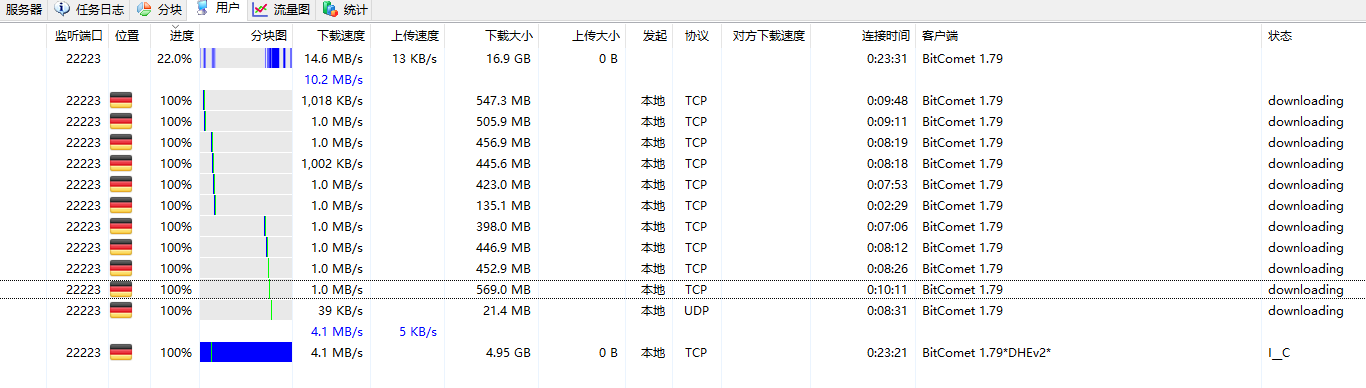The image size is (1366, 388).
Task: Select peer row with 569.0 MB downloaded
Action: click(x=683, y=289)
